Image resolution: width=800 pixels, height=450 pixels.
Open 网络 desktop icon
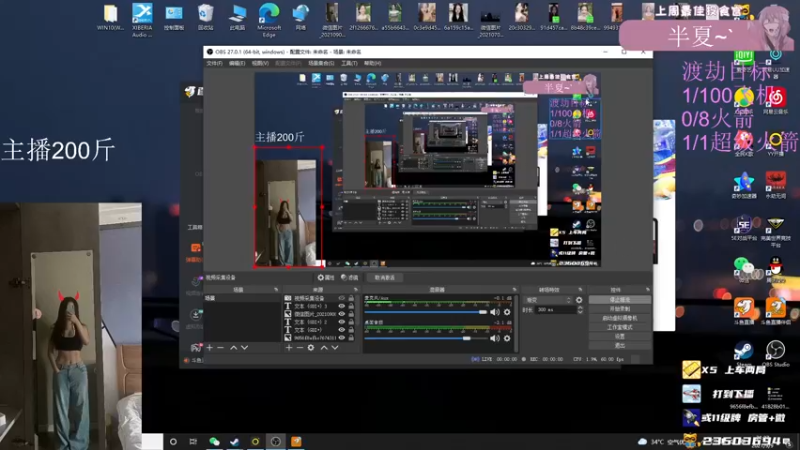click(x=301, y=17)
